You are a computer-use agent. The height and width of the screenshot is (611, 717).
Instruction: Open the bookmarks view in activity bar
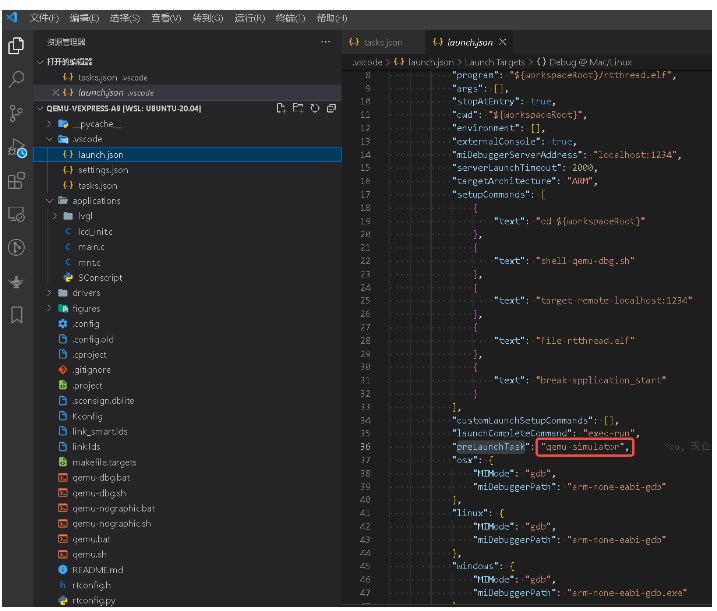[16, 315]
